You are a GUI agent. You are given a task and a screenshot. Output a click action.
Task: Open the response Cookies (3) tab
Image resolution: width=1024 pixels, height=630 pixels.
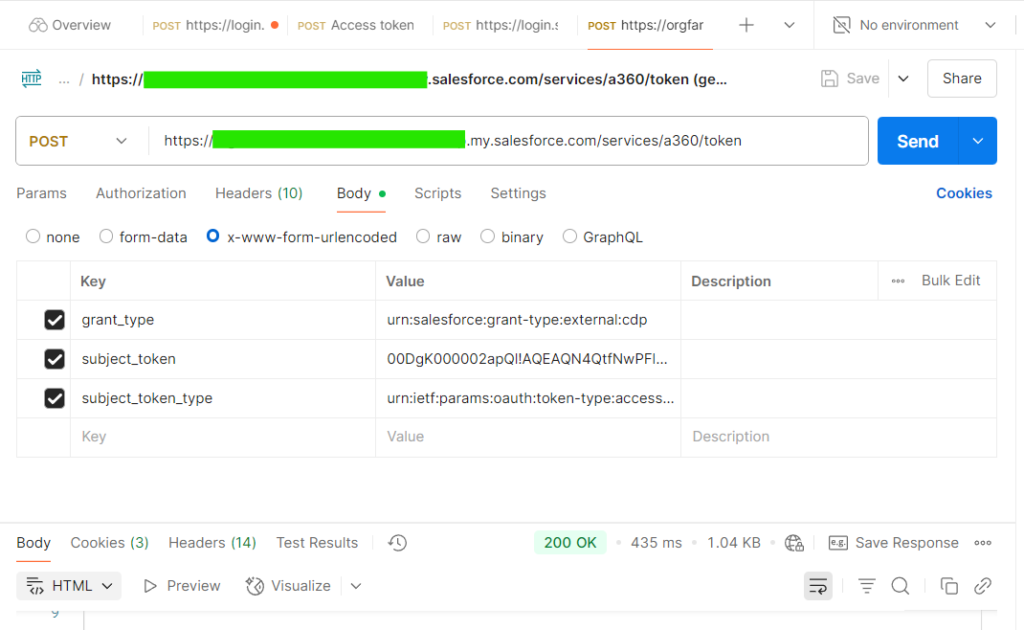110,543
